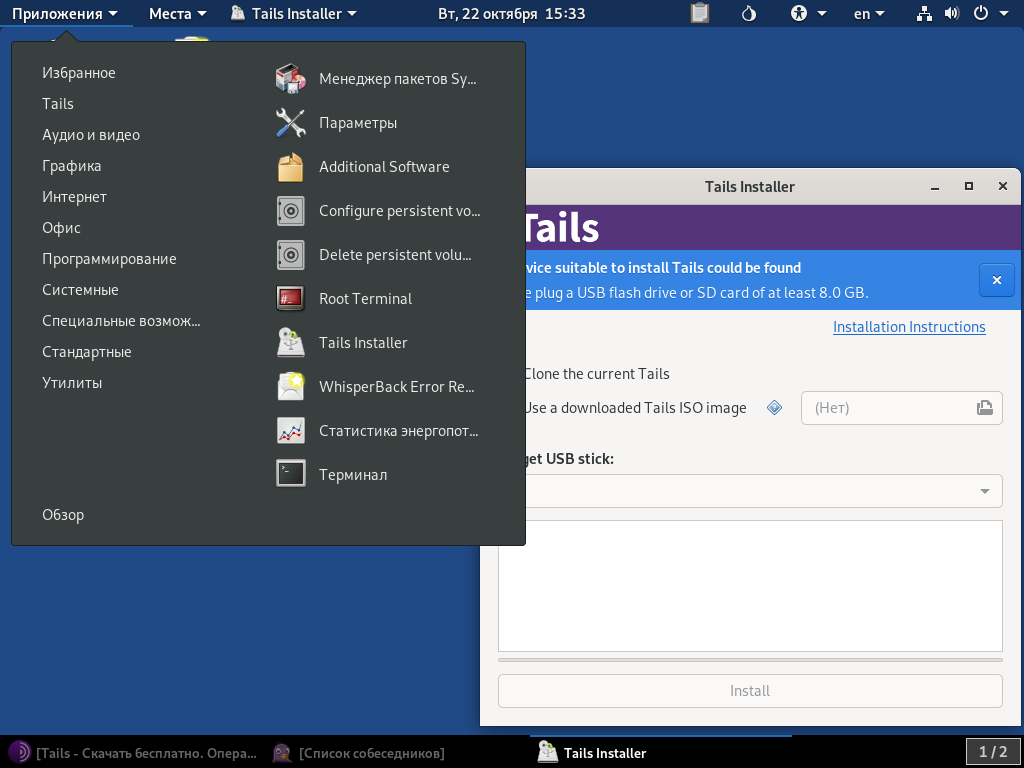Screen dimensions: 1024x768
Task: Open the en keyboard layout dropdown
Action: [869, 13]
